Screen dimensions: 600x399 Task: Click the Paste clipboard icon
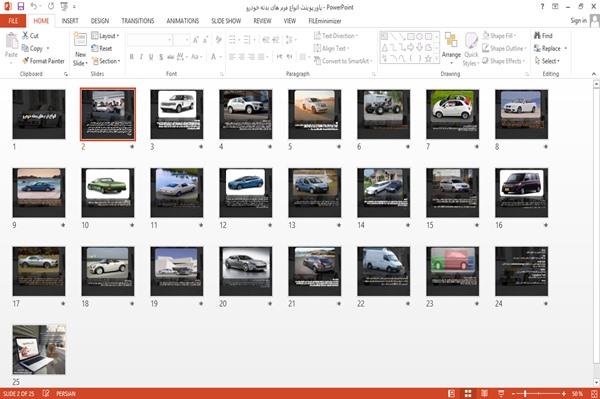pos(11,41)
